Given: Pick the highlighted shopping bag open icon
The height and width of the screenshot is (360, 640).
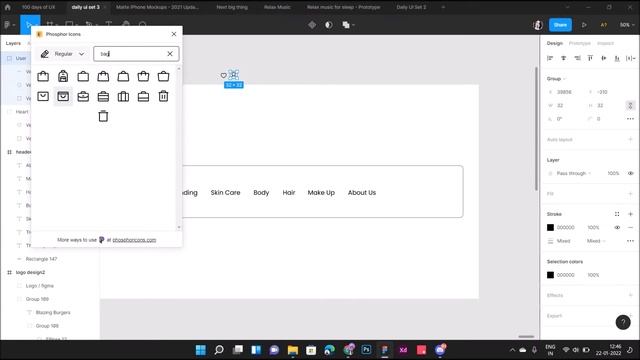Looking at the screenshot, I should (63, 96).
